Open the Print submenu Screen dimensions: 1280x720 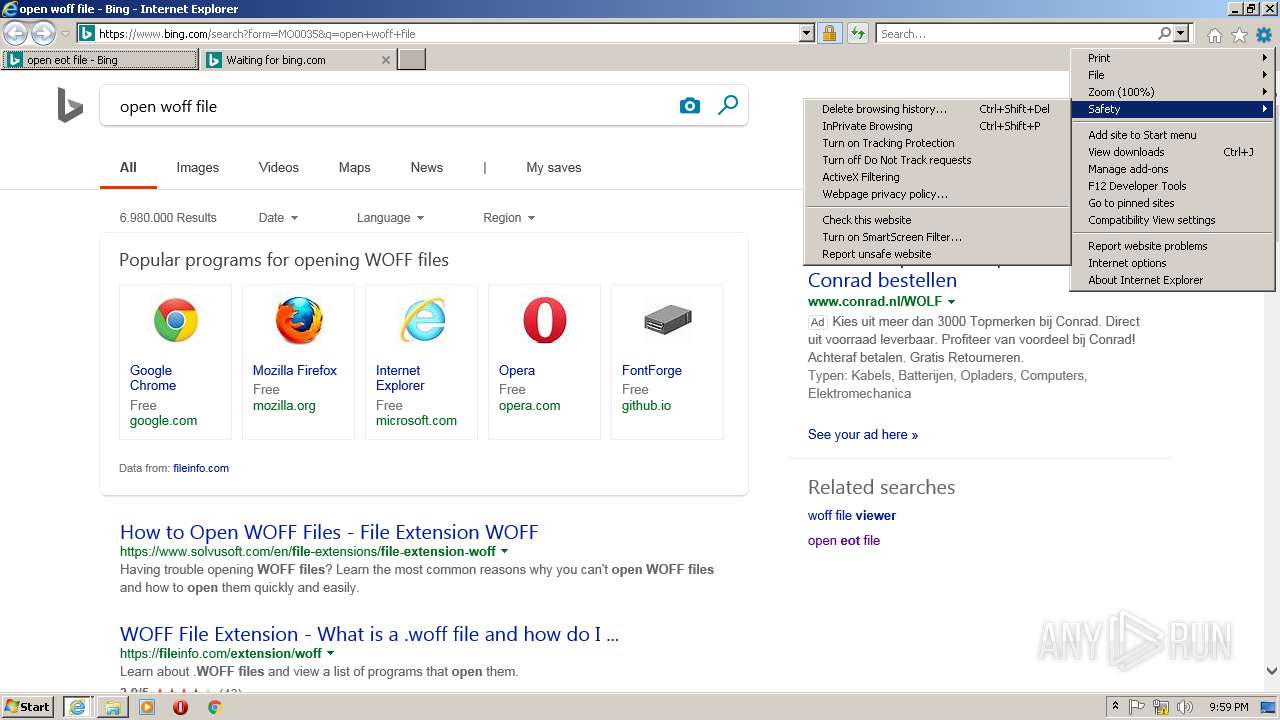[x=1172, y=58]
